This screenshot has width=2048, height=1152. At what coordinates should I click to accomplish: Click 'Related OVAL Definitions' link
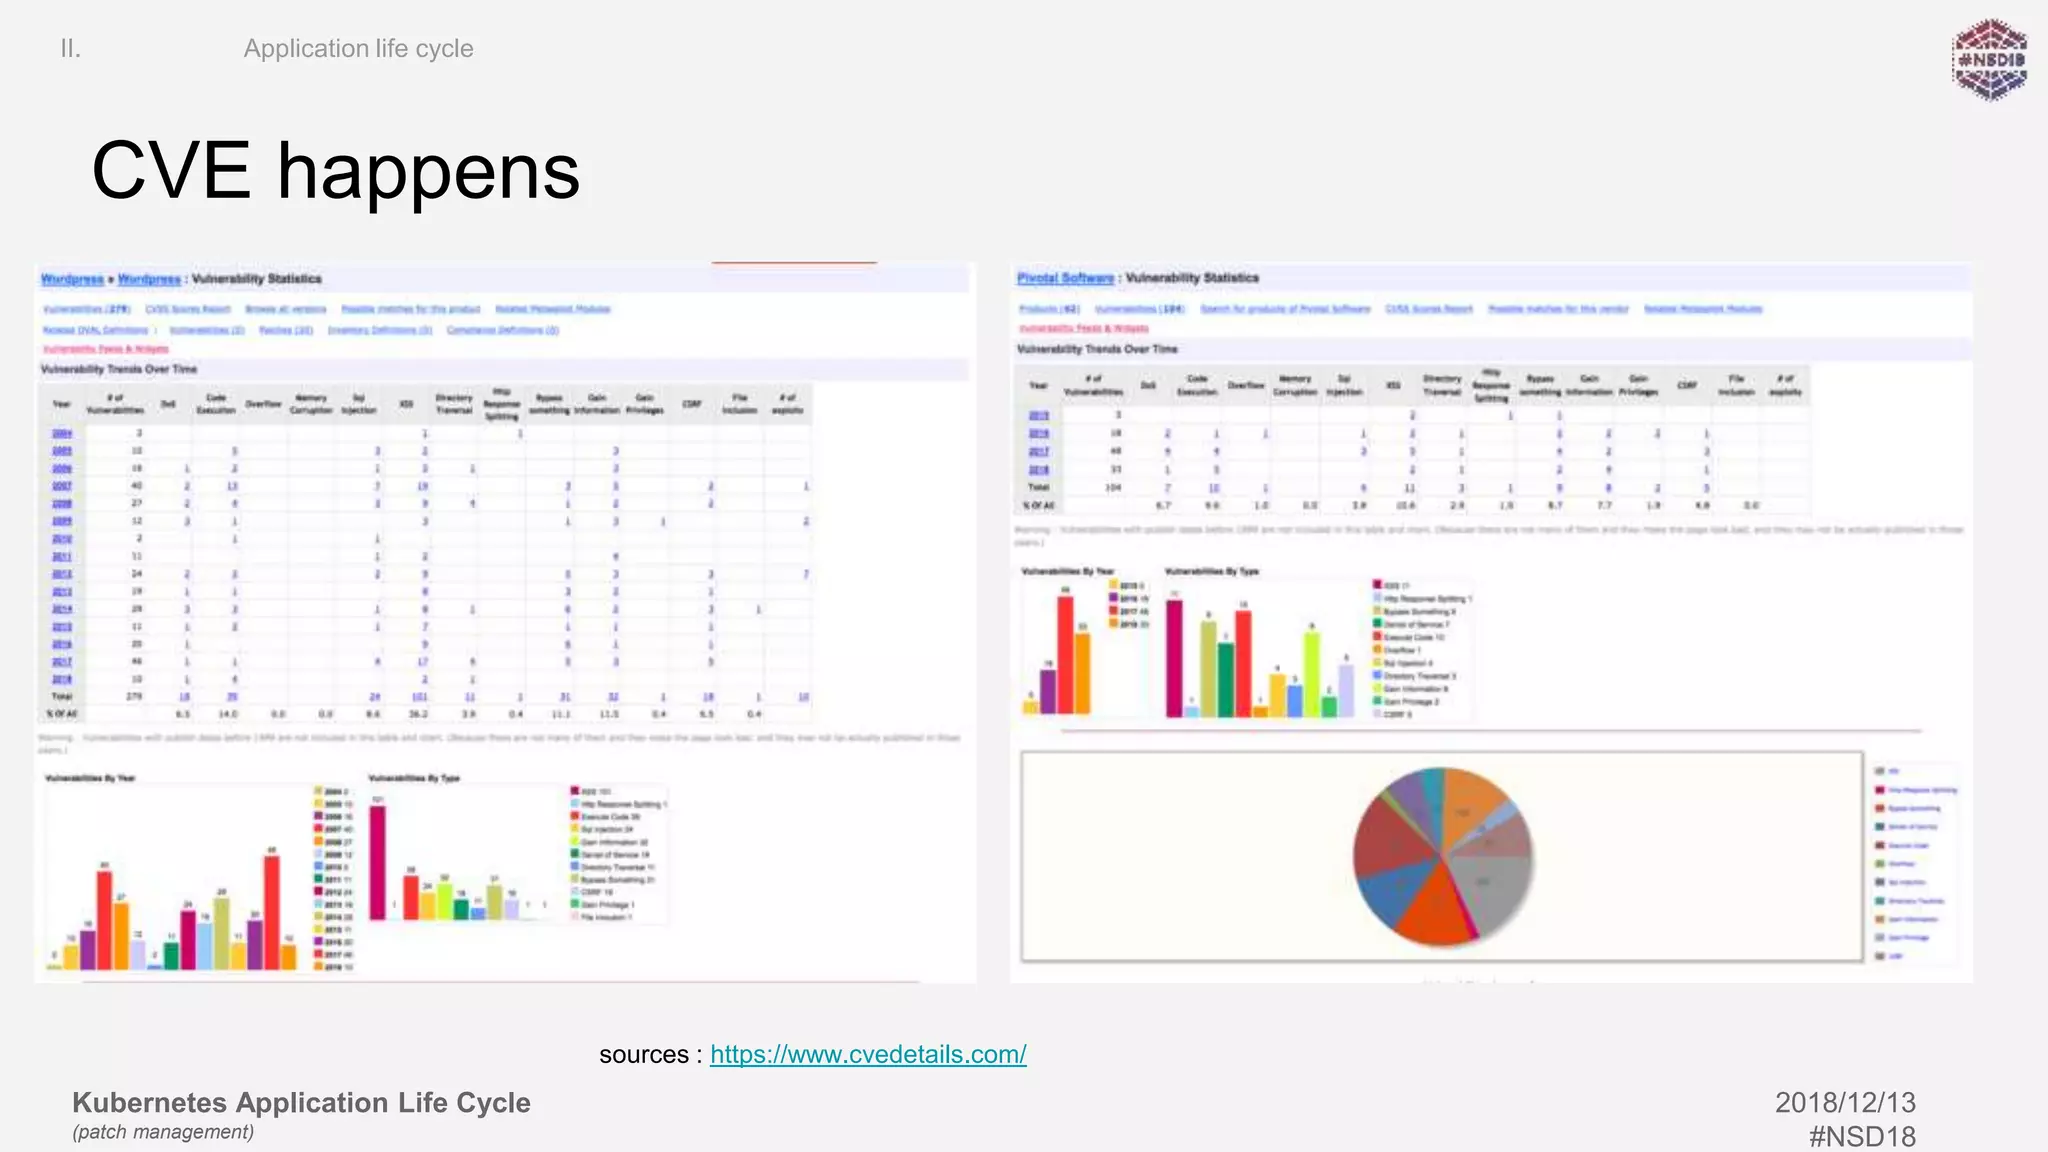tap(95, 330)
